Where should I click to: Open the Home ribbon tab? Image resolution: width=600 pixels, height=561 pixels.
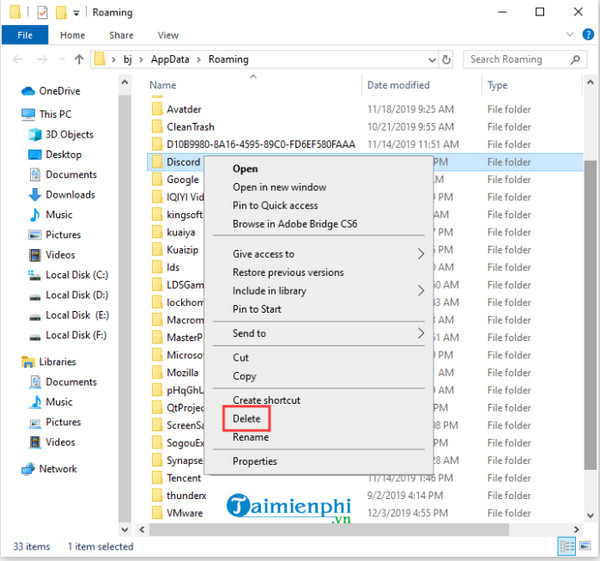coord(72,35)
